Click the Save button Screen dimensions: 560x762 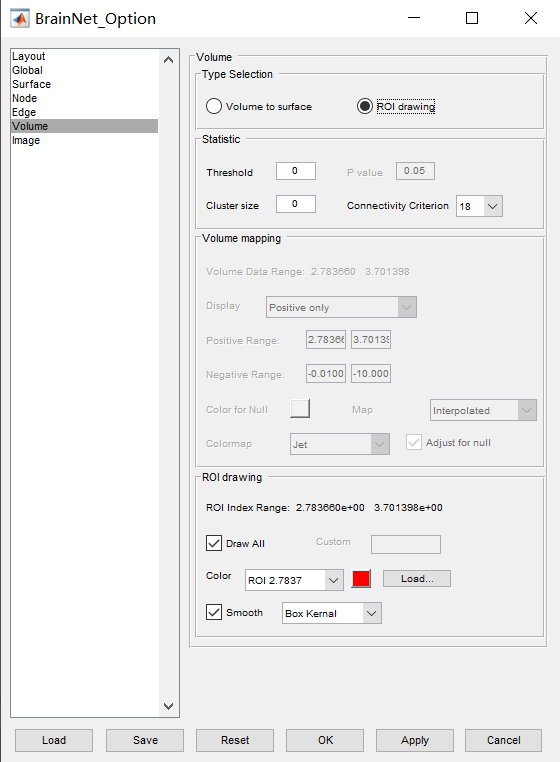click(x=145, y=740)
